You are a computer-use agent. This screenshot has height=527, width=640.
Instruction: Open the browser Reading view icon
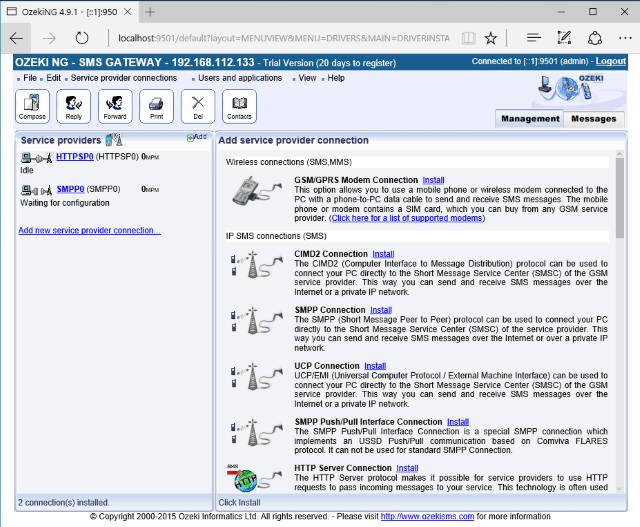point(469,38)
